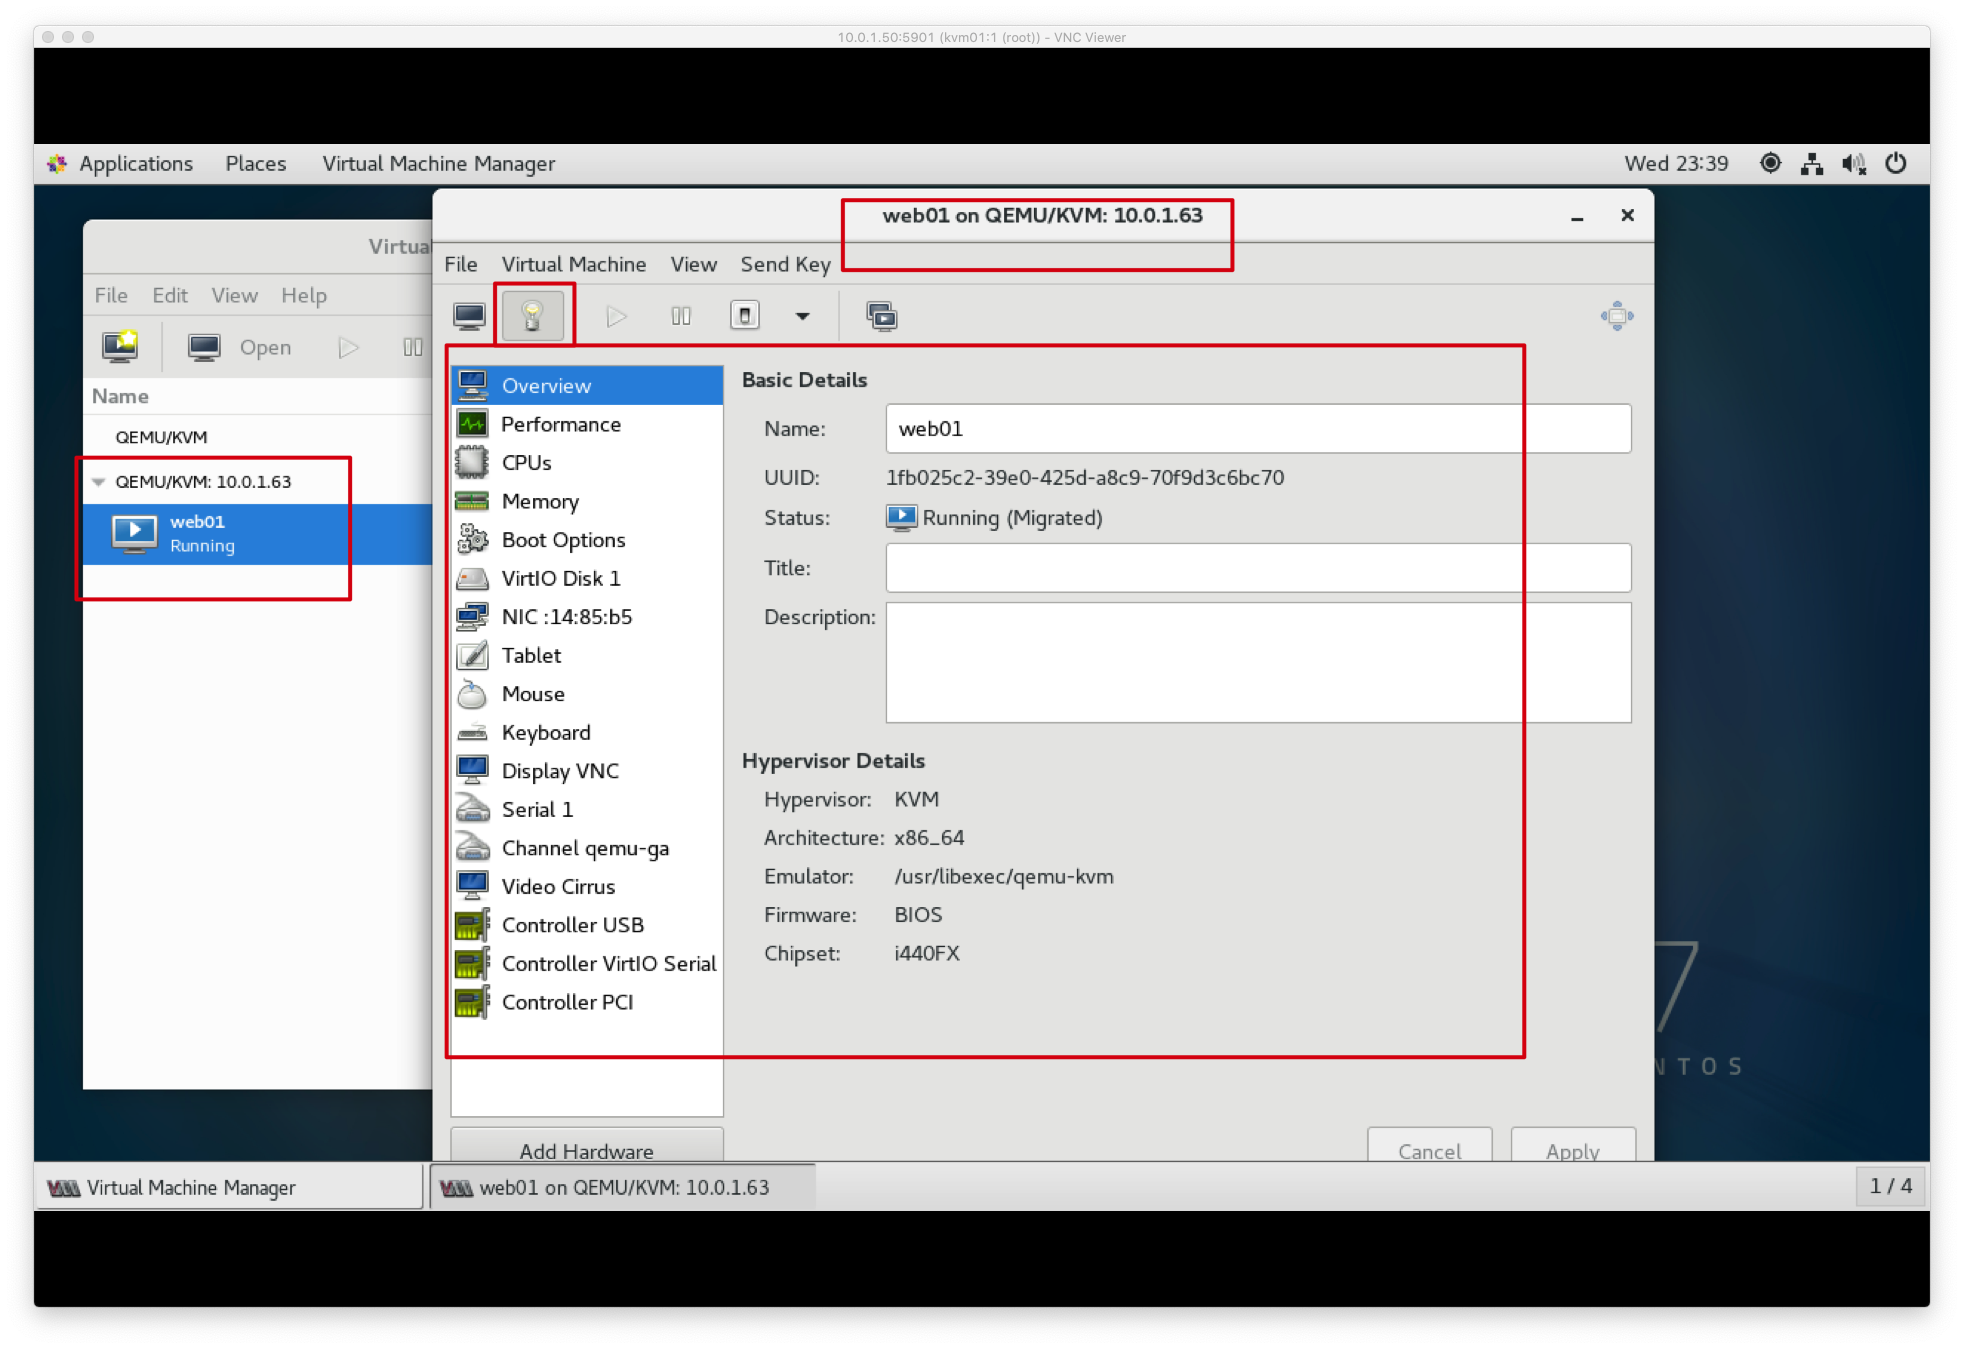Click into the Name field containing web01
This screenshot has width=1964, height=1349.
click(1258, 428)
